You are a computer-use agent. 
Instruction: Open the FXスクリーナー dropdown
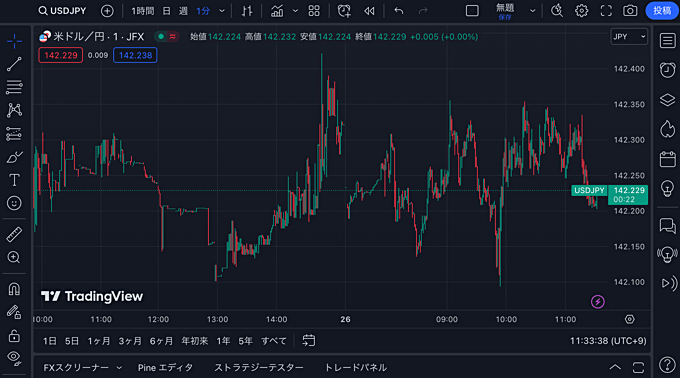pos(82,368)
